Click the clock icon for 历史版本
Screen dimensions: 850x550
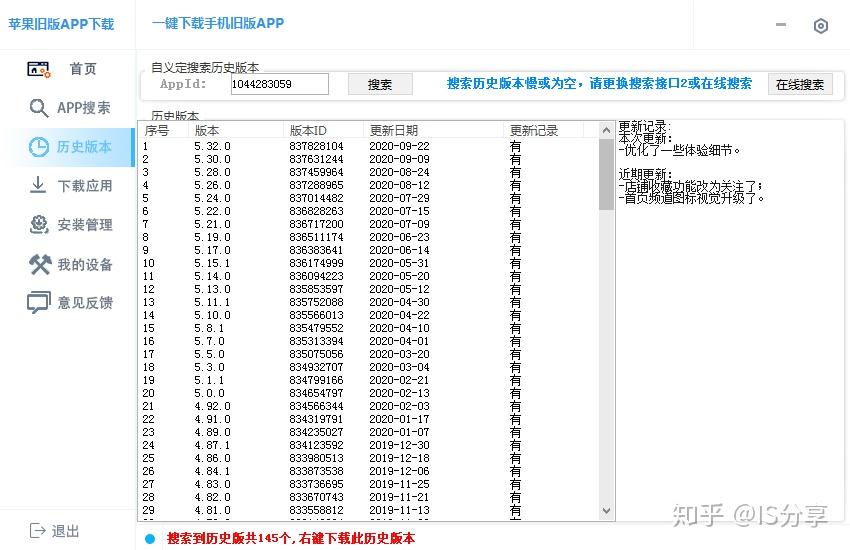click(x=39, y=147)
